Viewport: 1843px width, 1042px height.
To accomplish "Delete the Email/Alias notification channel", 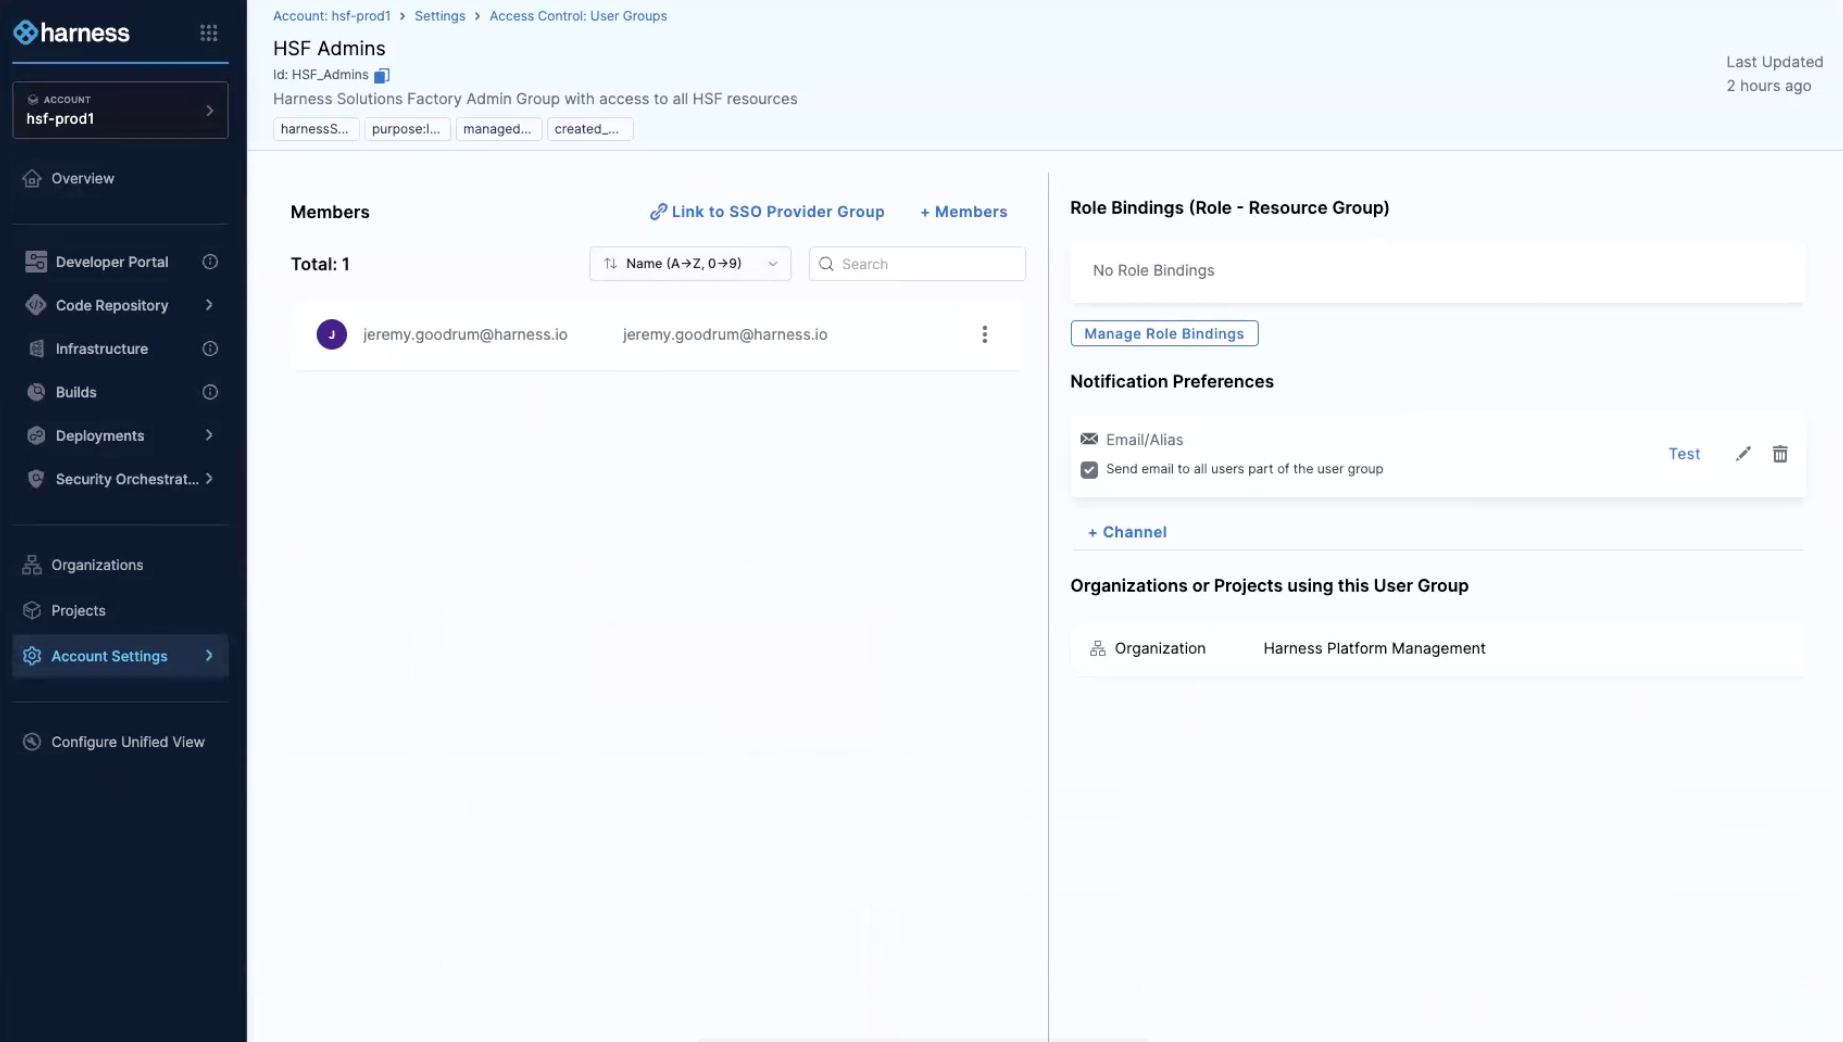I will click(1780, 454).
